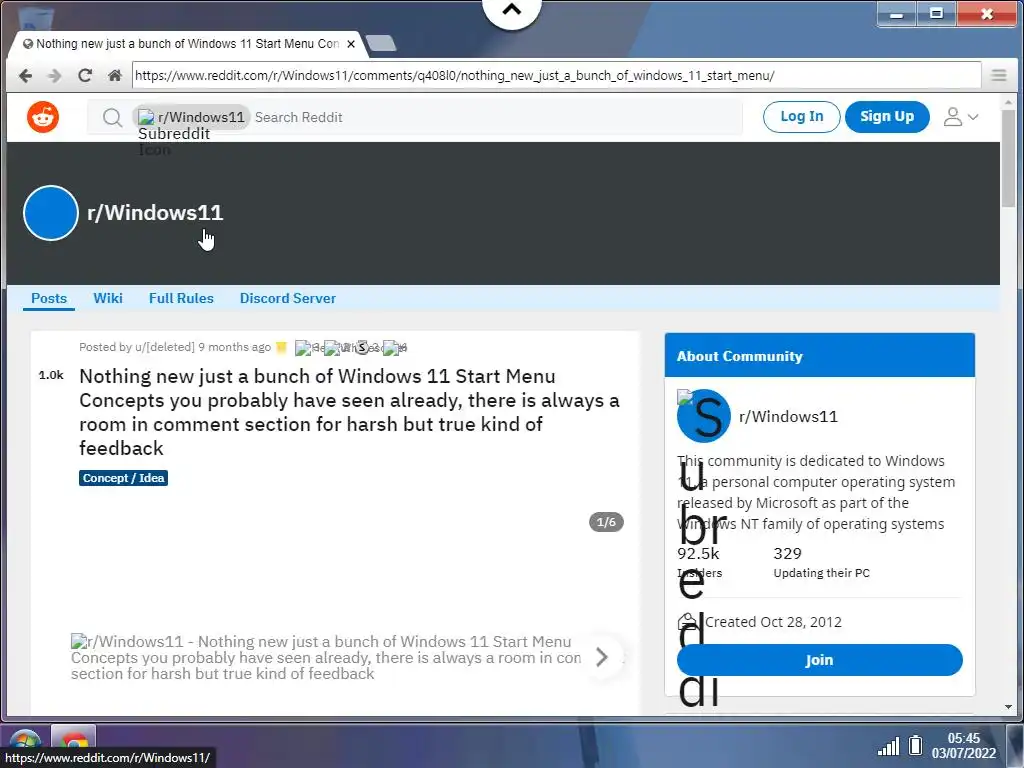Click the blue r/Windows11 community avatar in banner
1024x768 pixels.
tap(51, 213)
